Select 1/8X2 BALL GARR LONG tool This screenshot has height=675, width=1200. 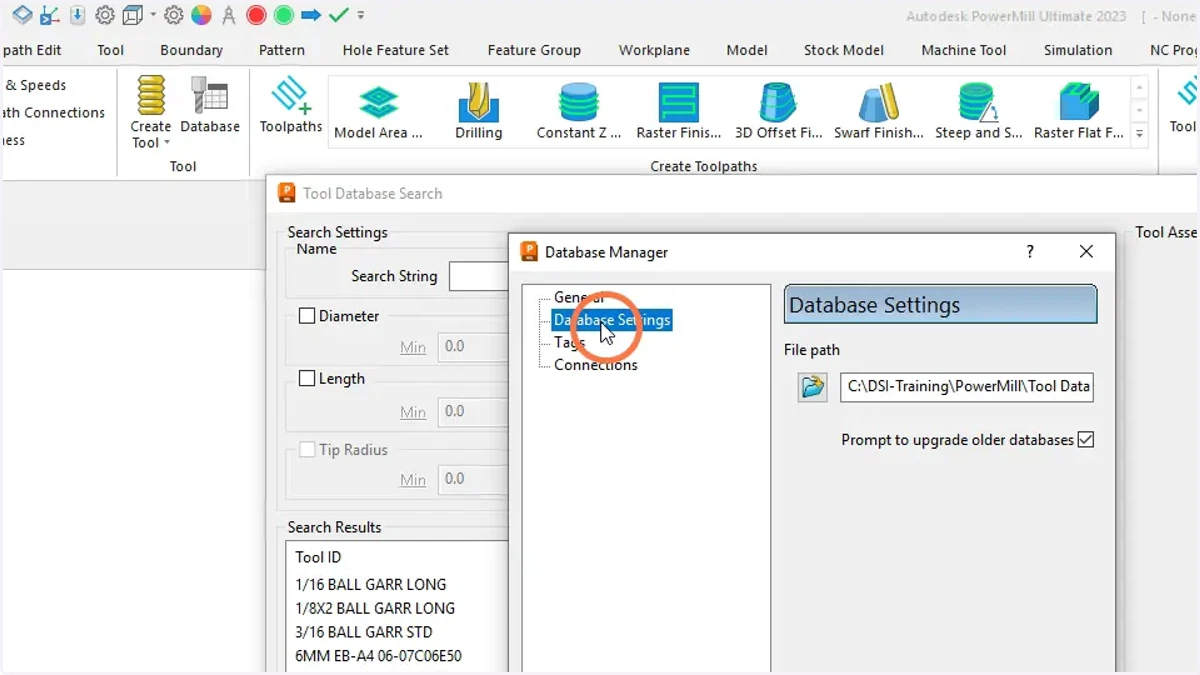pos(375,608)
